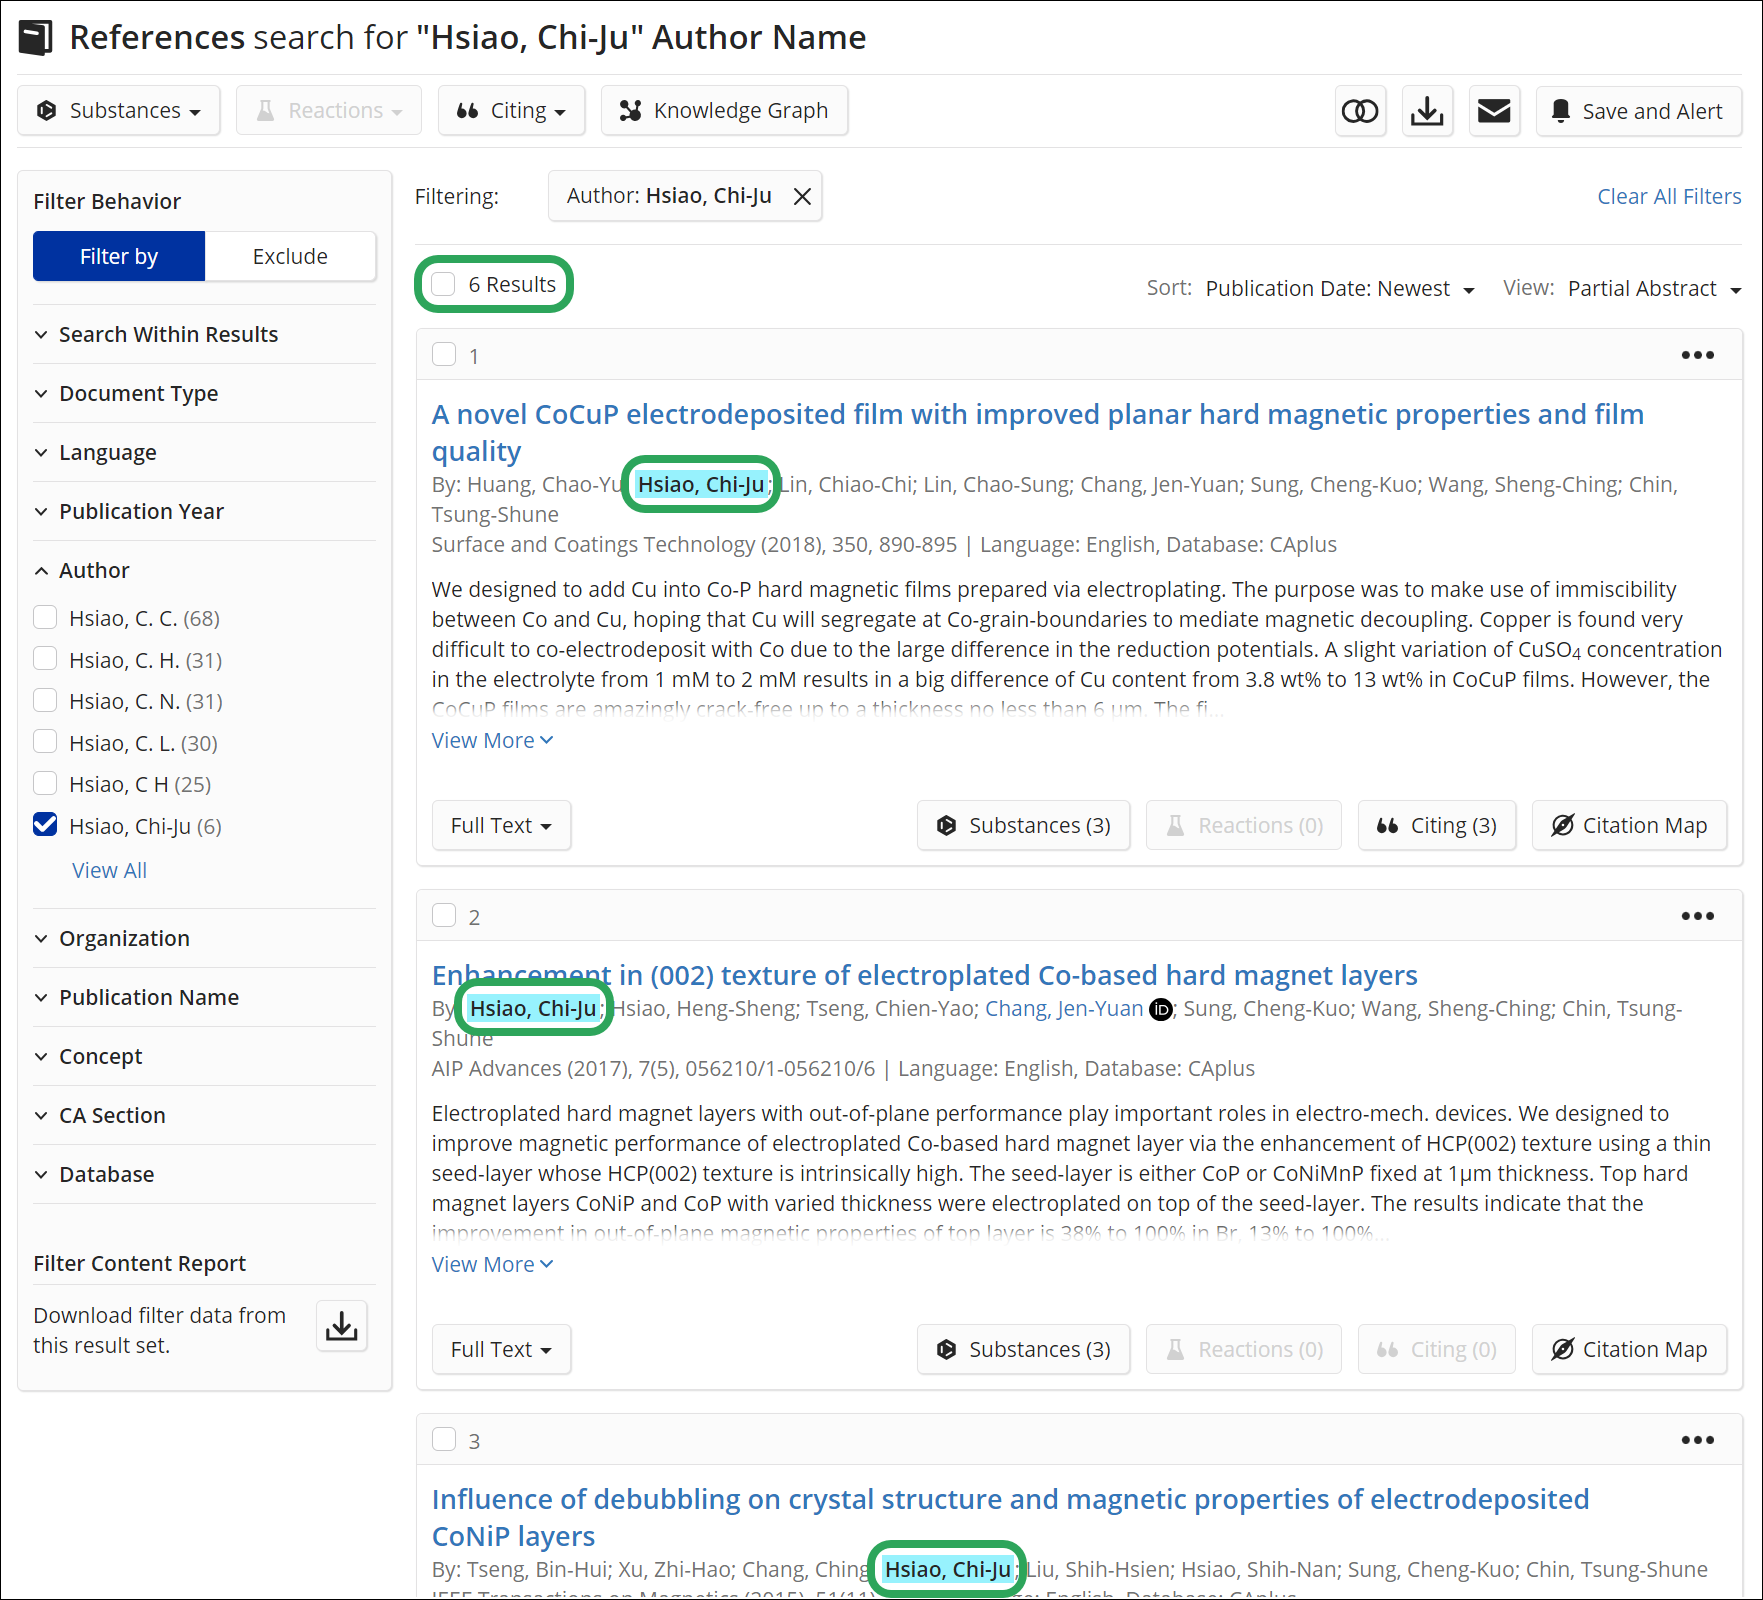This screenshot has width=1763, height=1600.
Task: Download filter content report data
Action: click(x=342, y=1326)
